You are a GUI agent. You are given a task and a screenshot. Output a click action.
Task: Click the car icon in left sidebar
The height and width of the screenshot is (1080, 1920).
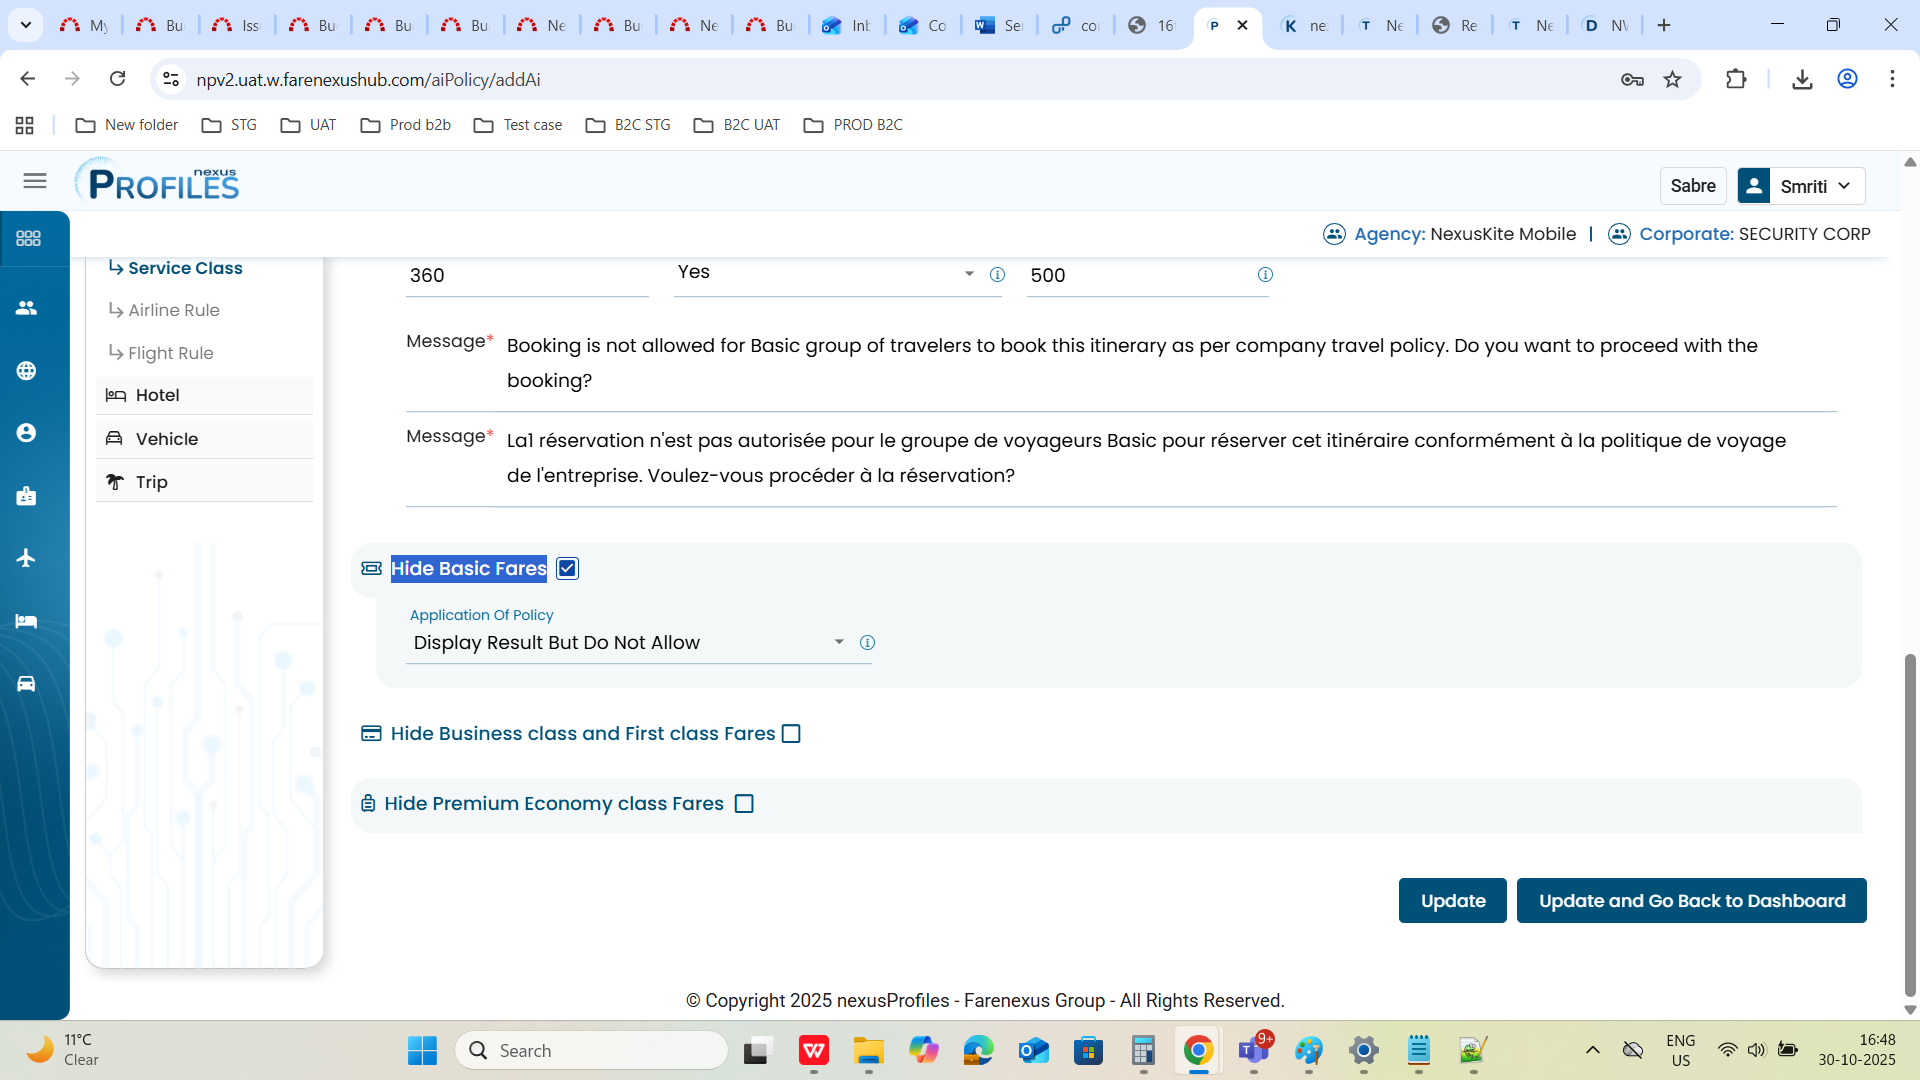click(27, 684)
